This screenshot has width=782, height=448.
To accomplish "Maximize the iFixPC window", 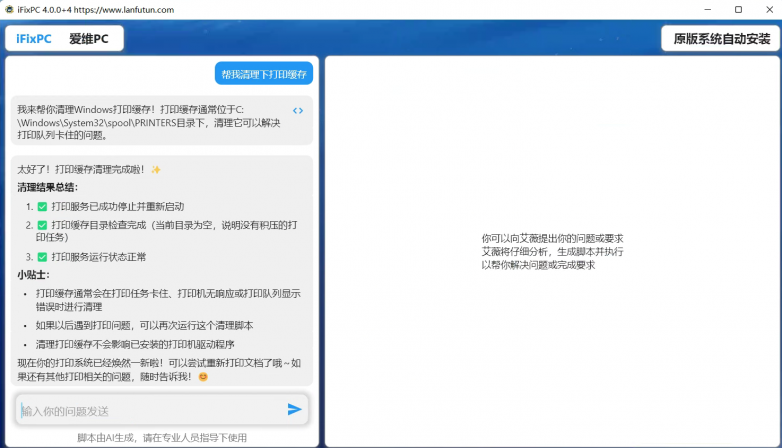I will click(x=738, y=9).
